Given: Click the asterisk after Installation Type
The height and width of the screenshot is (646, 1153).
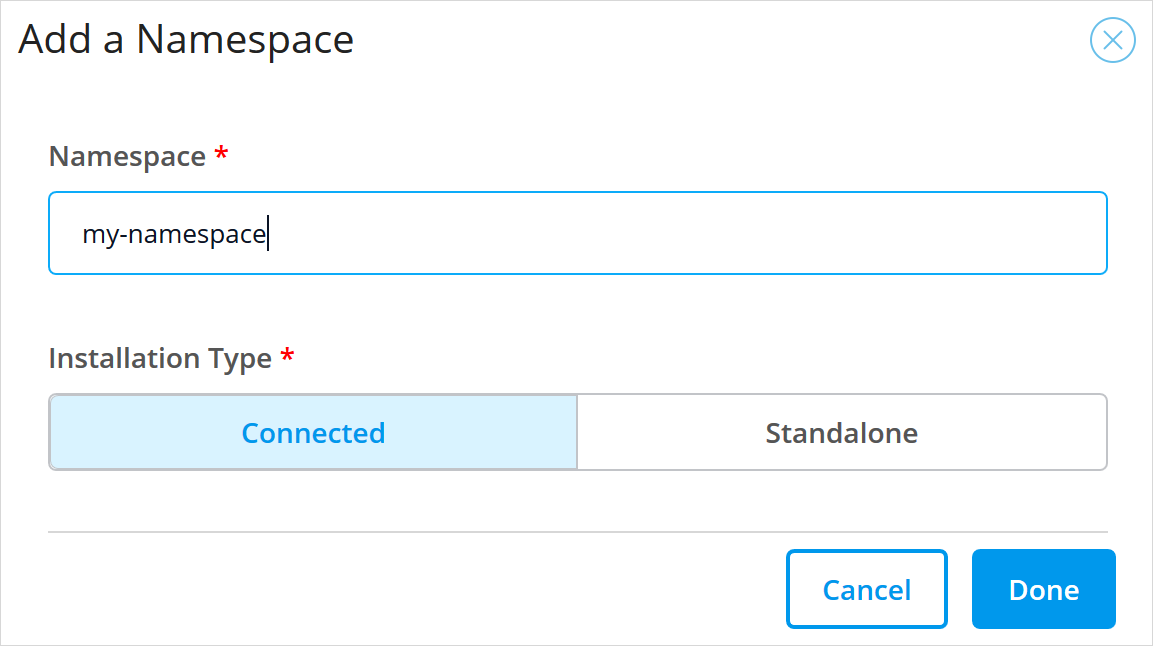Looking at the screenshot, I should pyautogui.click(x=286, y=355).
